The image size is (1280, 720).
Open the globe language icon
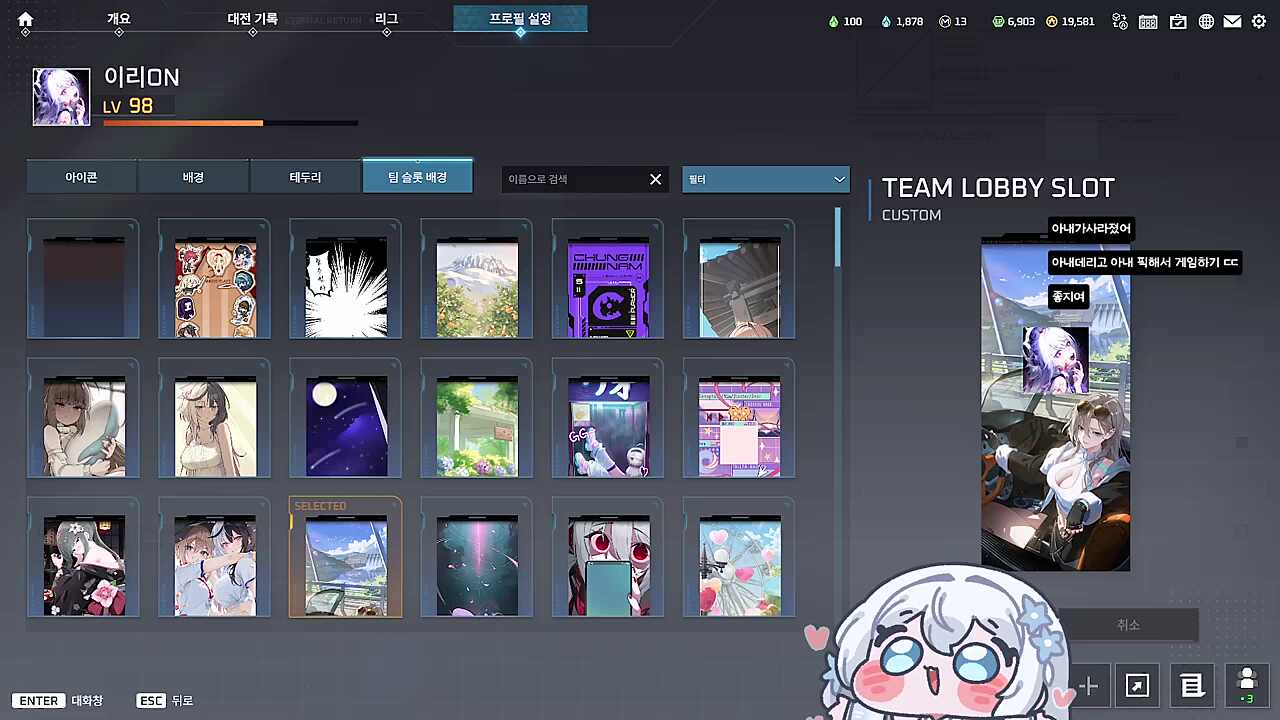1206,21
